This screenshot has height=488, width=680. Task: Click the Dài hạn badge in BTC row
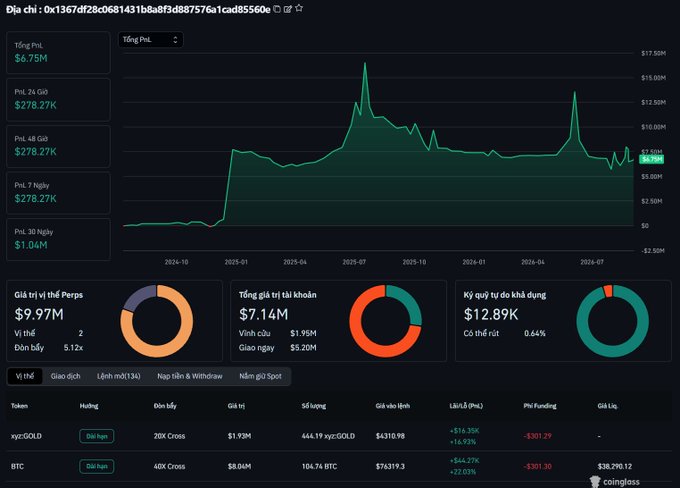click(97, 466)
